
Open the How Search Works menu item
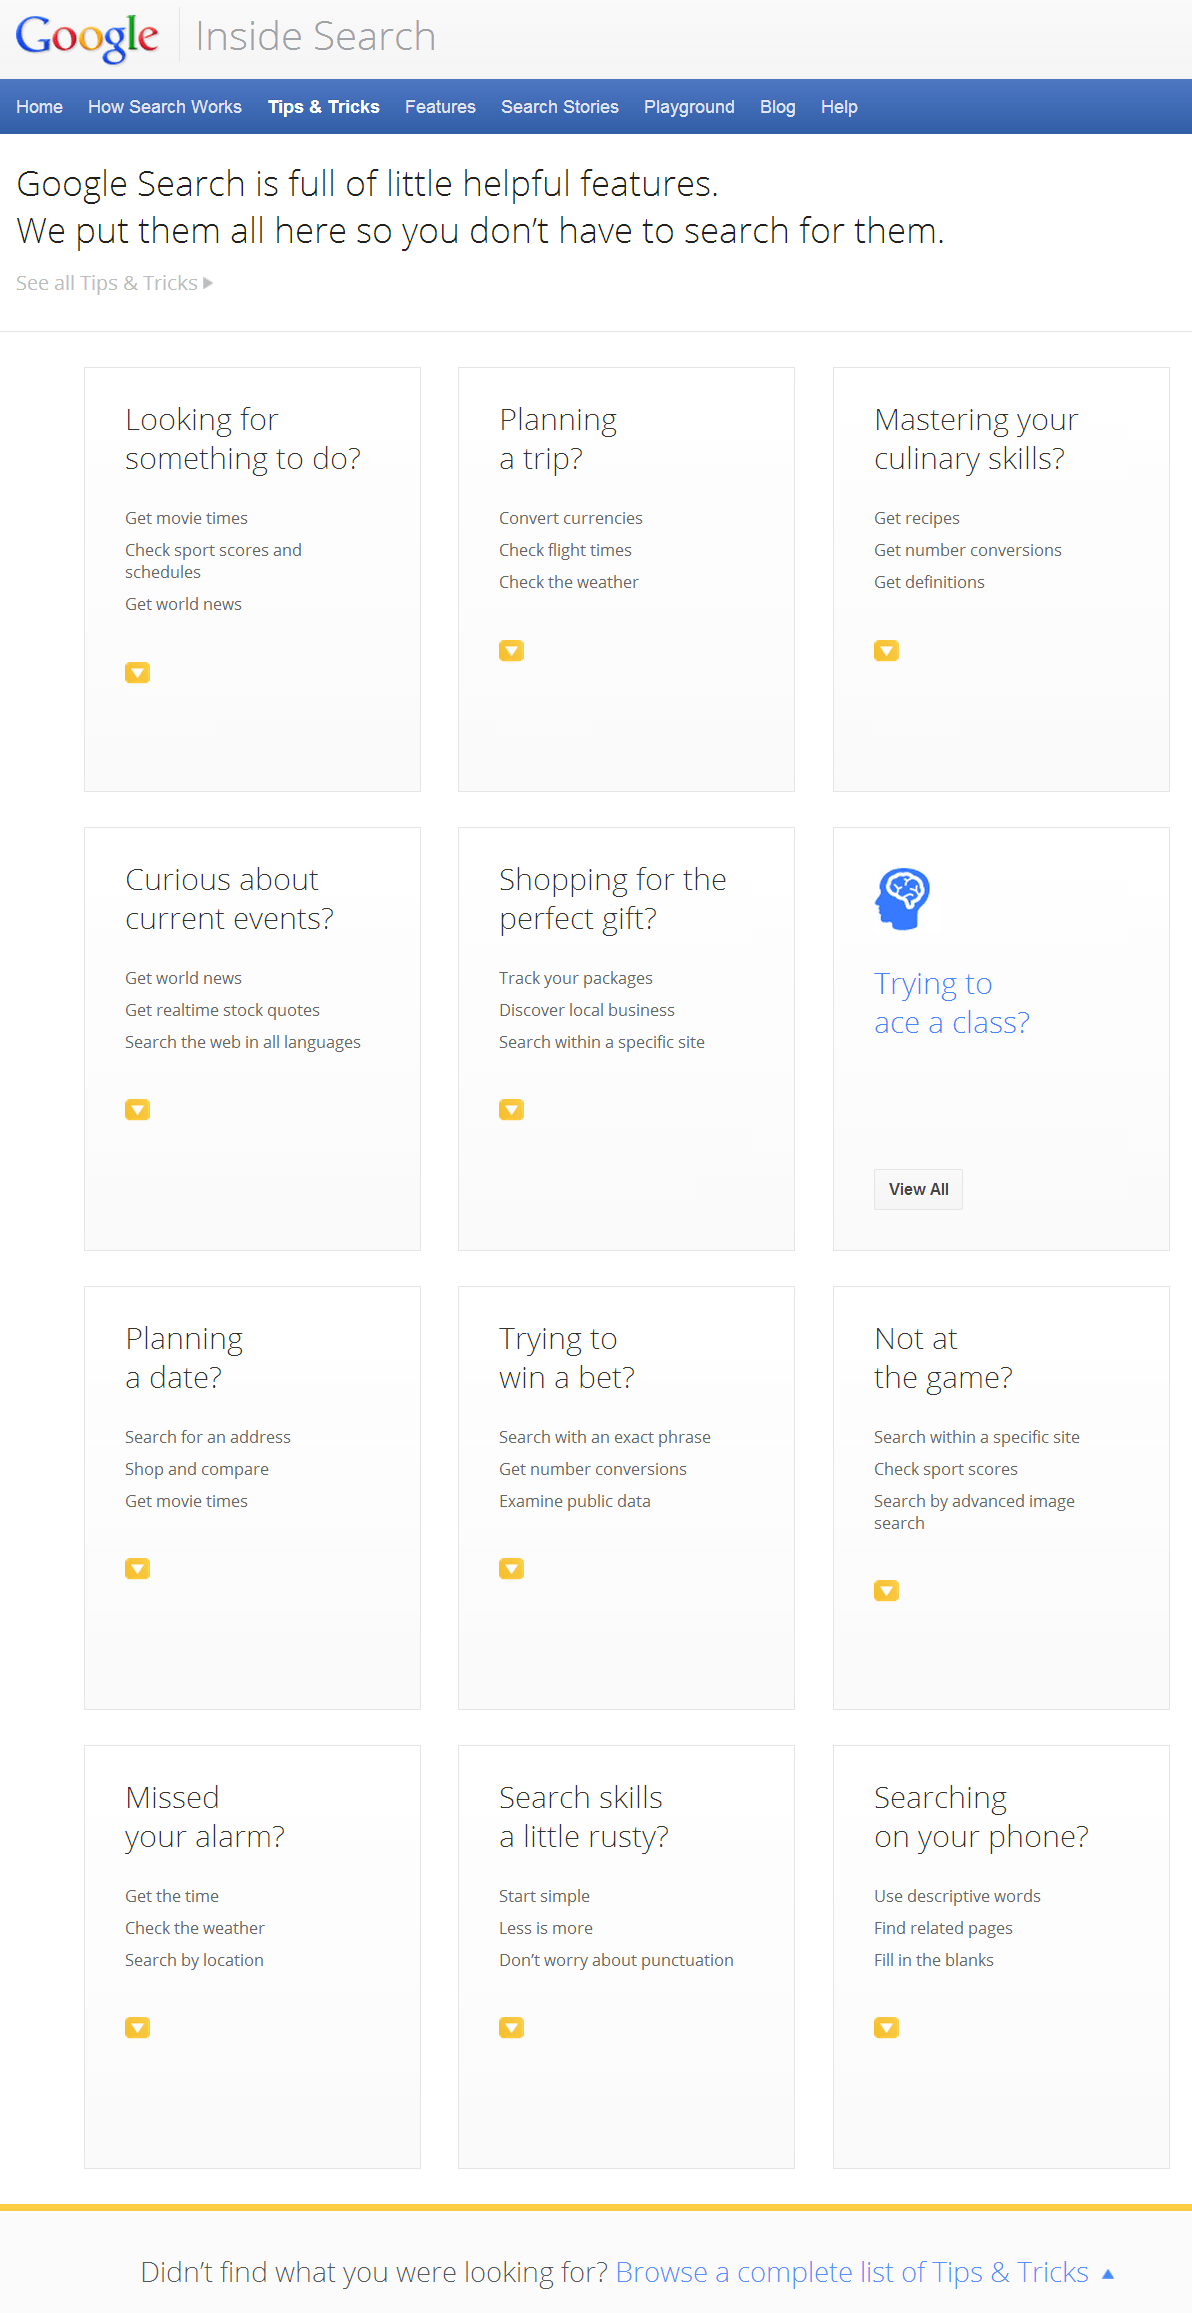click(165, 107)
